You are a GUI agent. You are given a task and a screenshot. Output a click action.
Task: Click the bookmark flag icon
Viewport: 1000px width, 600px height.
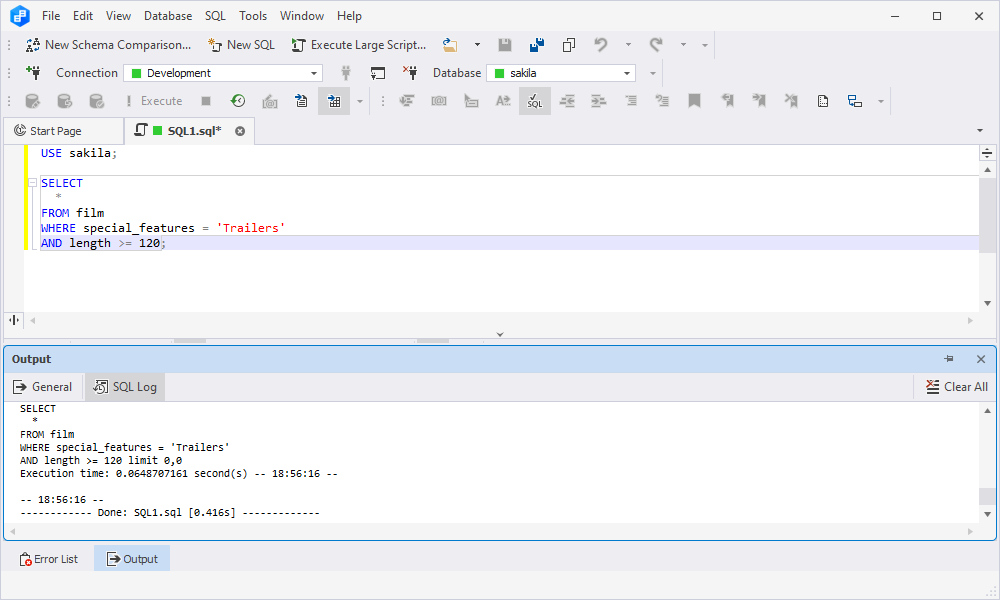coord(695,101)
